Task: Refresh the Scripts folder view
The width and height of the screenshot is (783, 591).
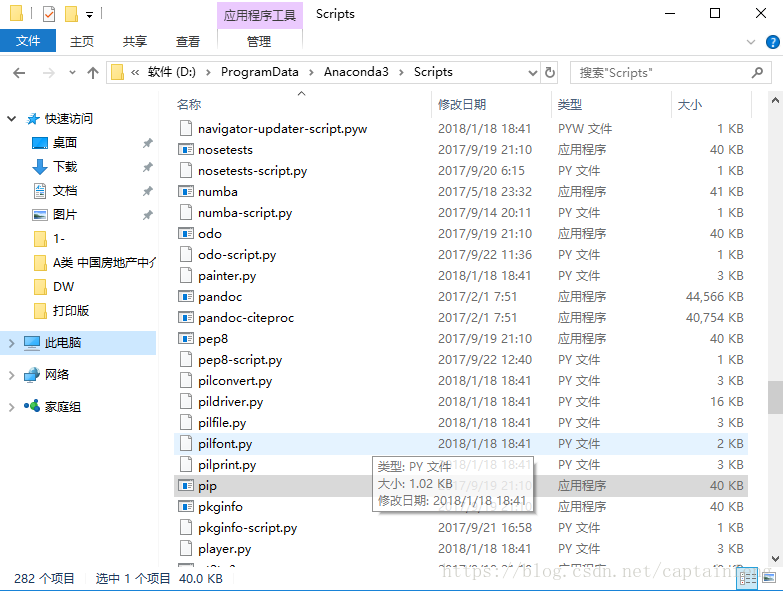Action: click(549, 73)
